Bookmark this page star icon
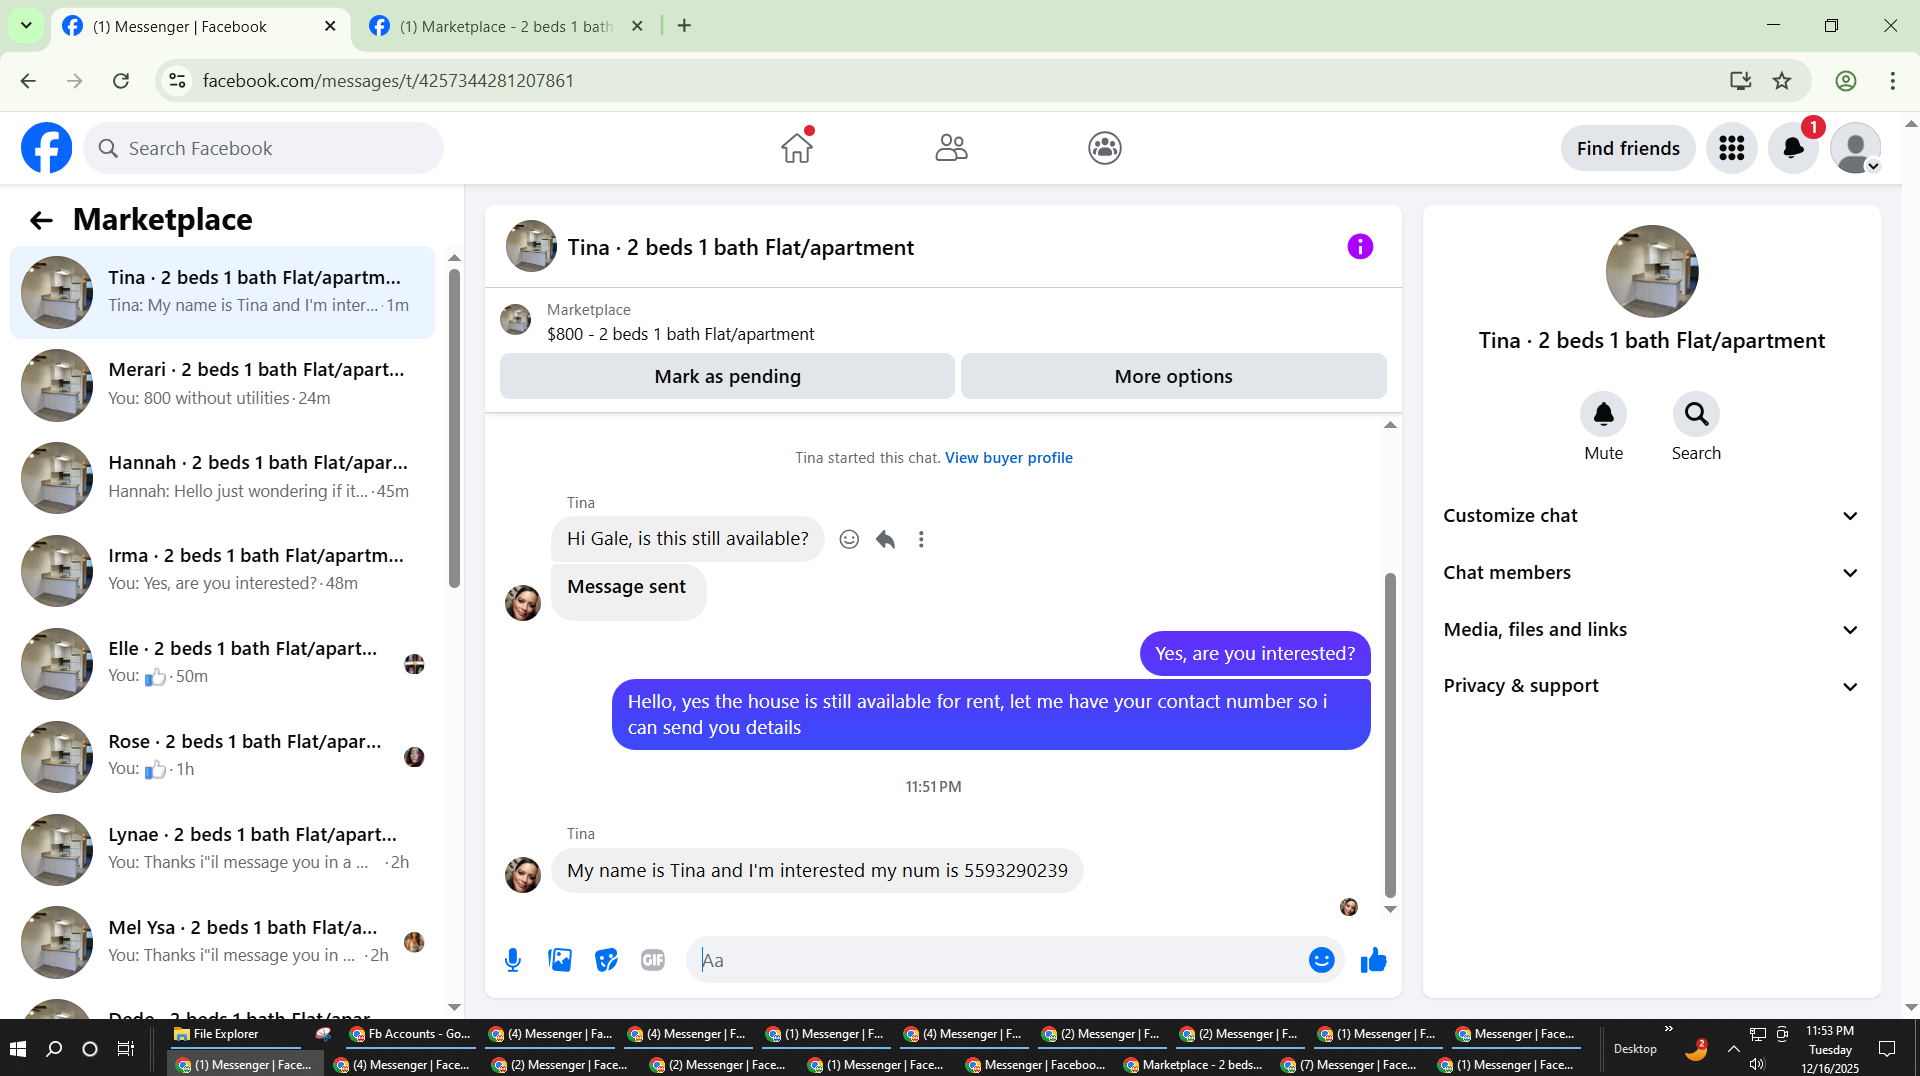Screen dimensions: 1920x1076 1782,81
